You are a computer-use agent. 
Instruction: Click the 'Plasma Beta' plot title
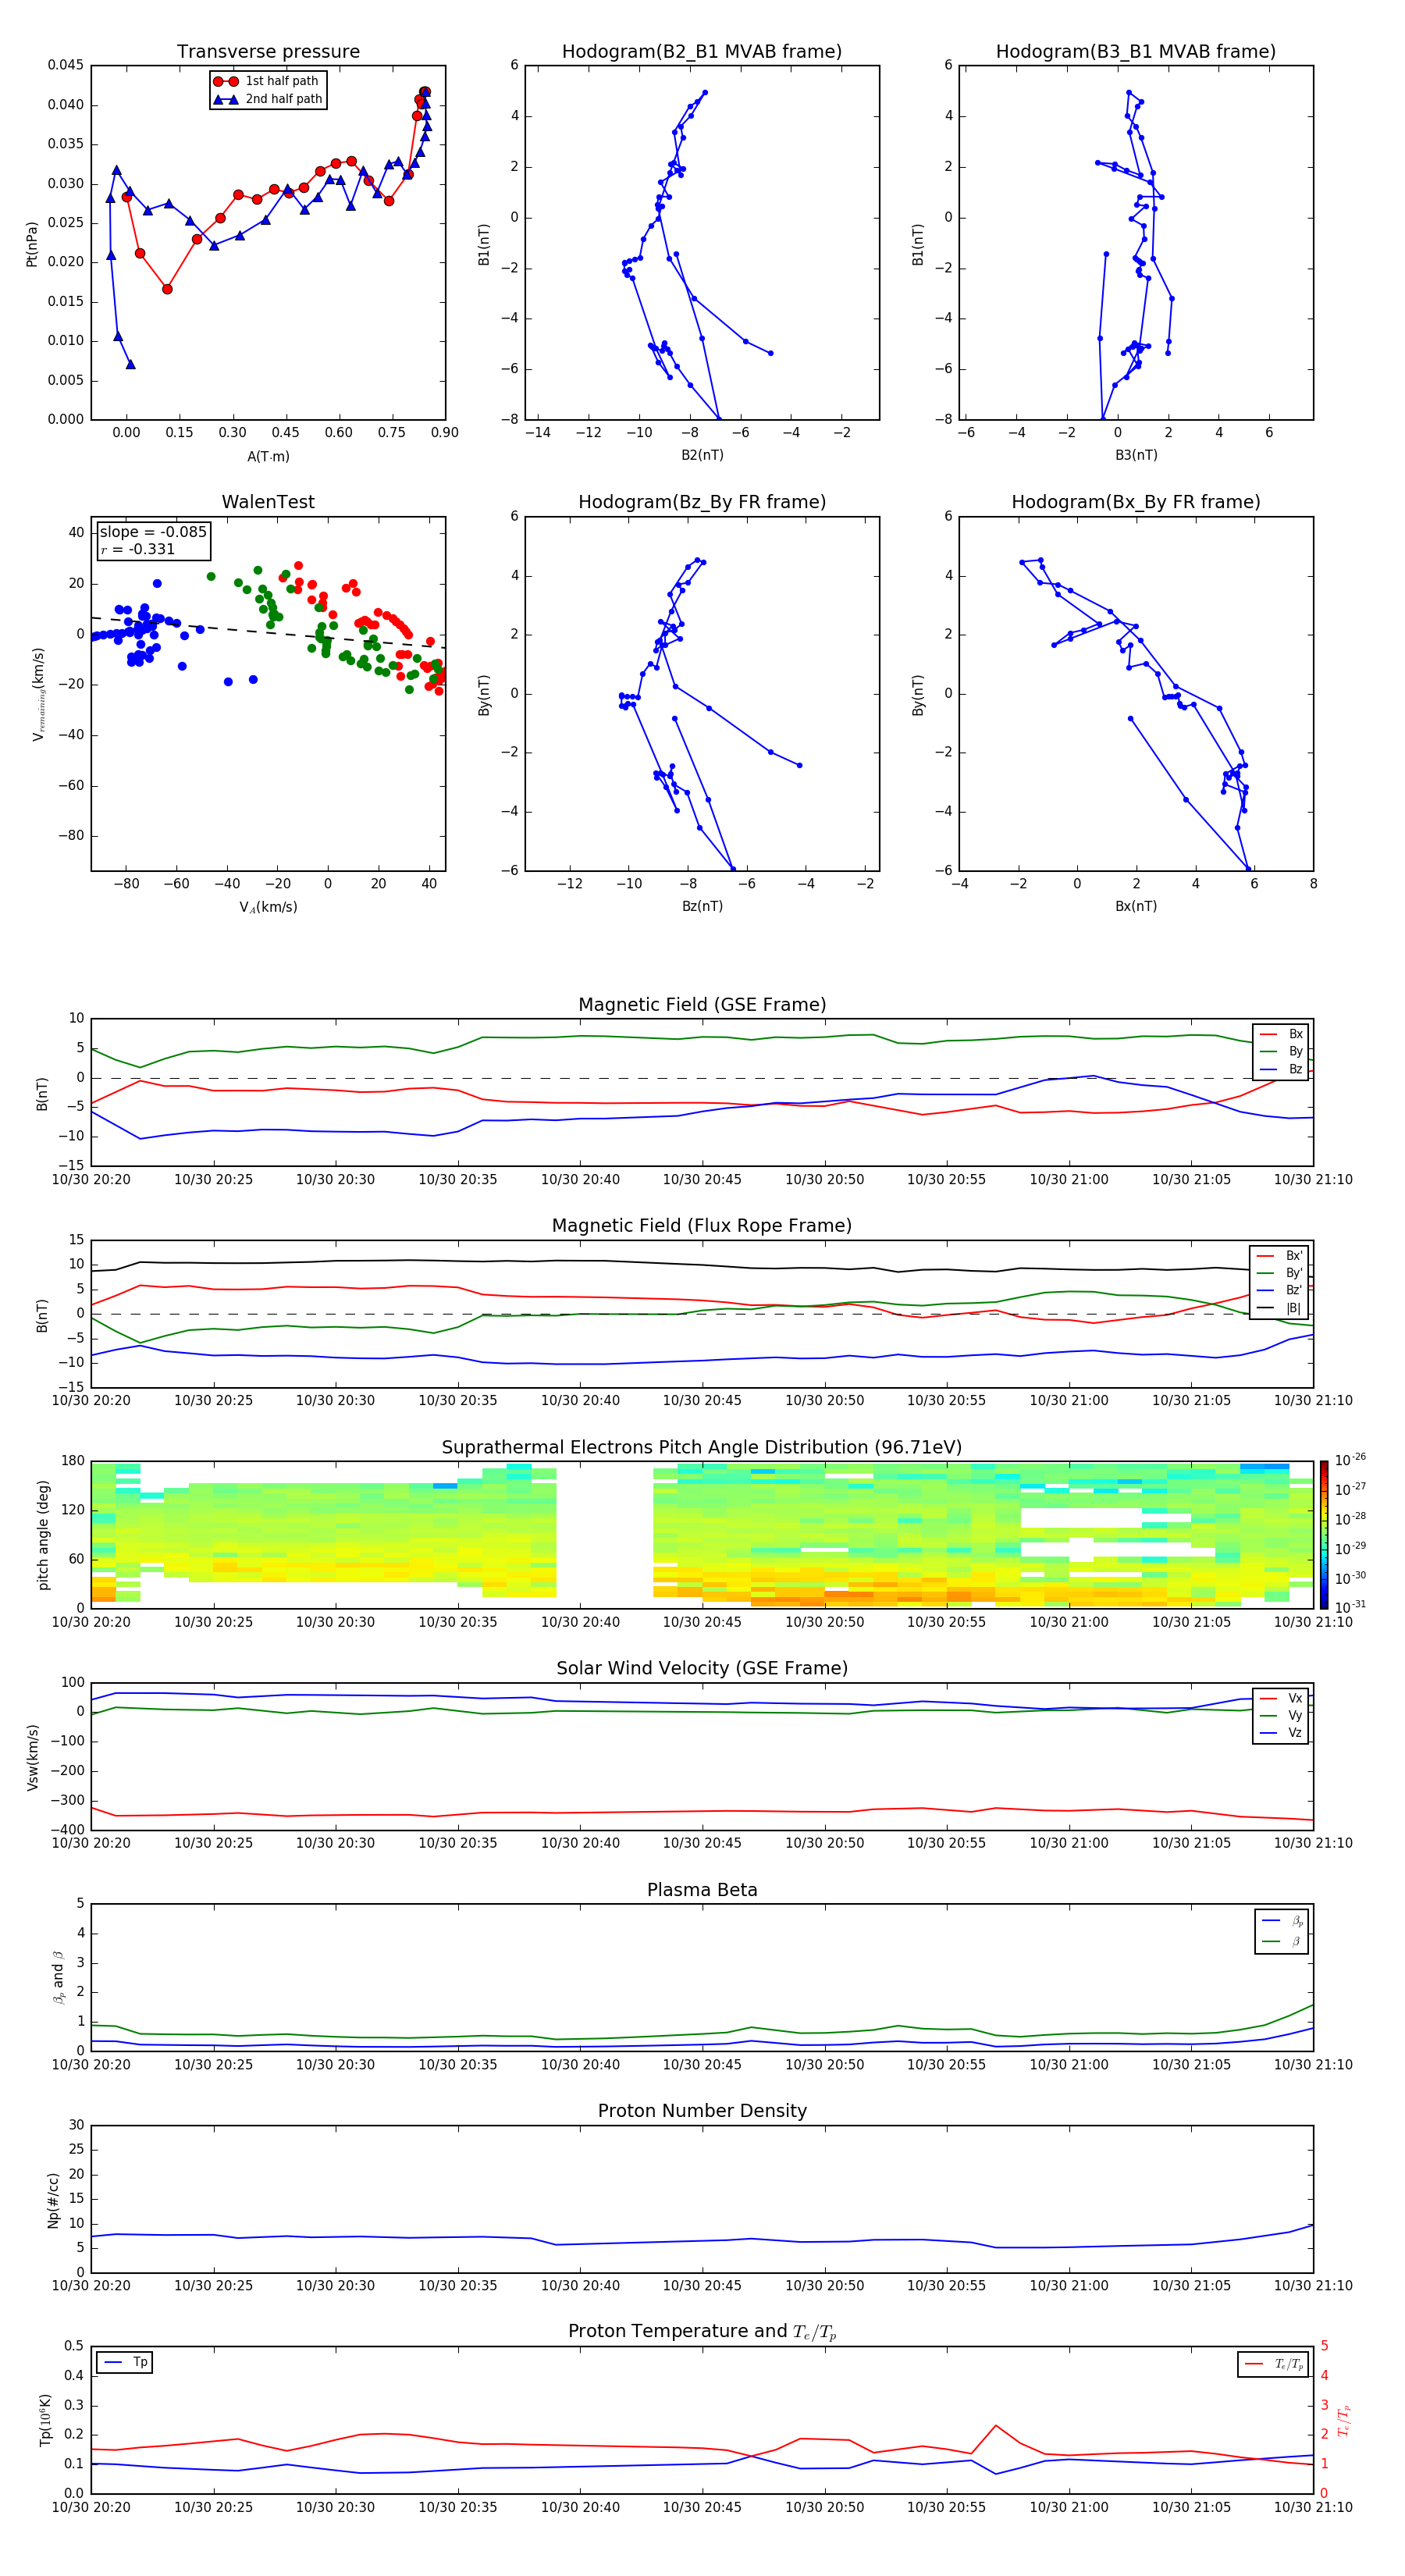pyautogui.click(x=702, y=1890)
